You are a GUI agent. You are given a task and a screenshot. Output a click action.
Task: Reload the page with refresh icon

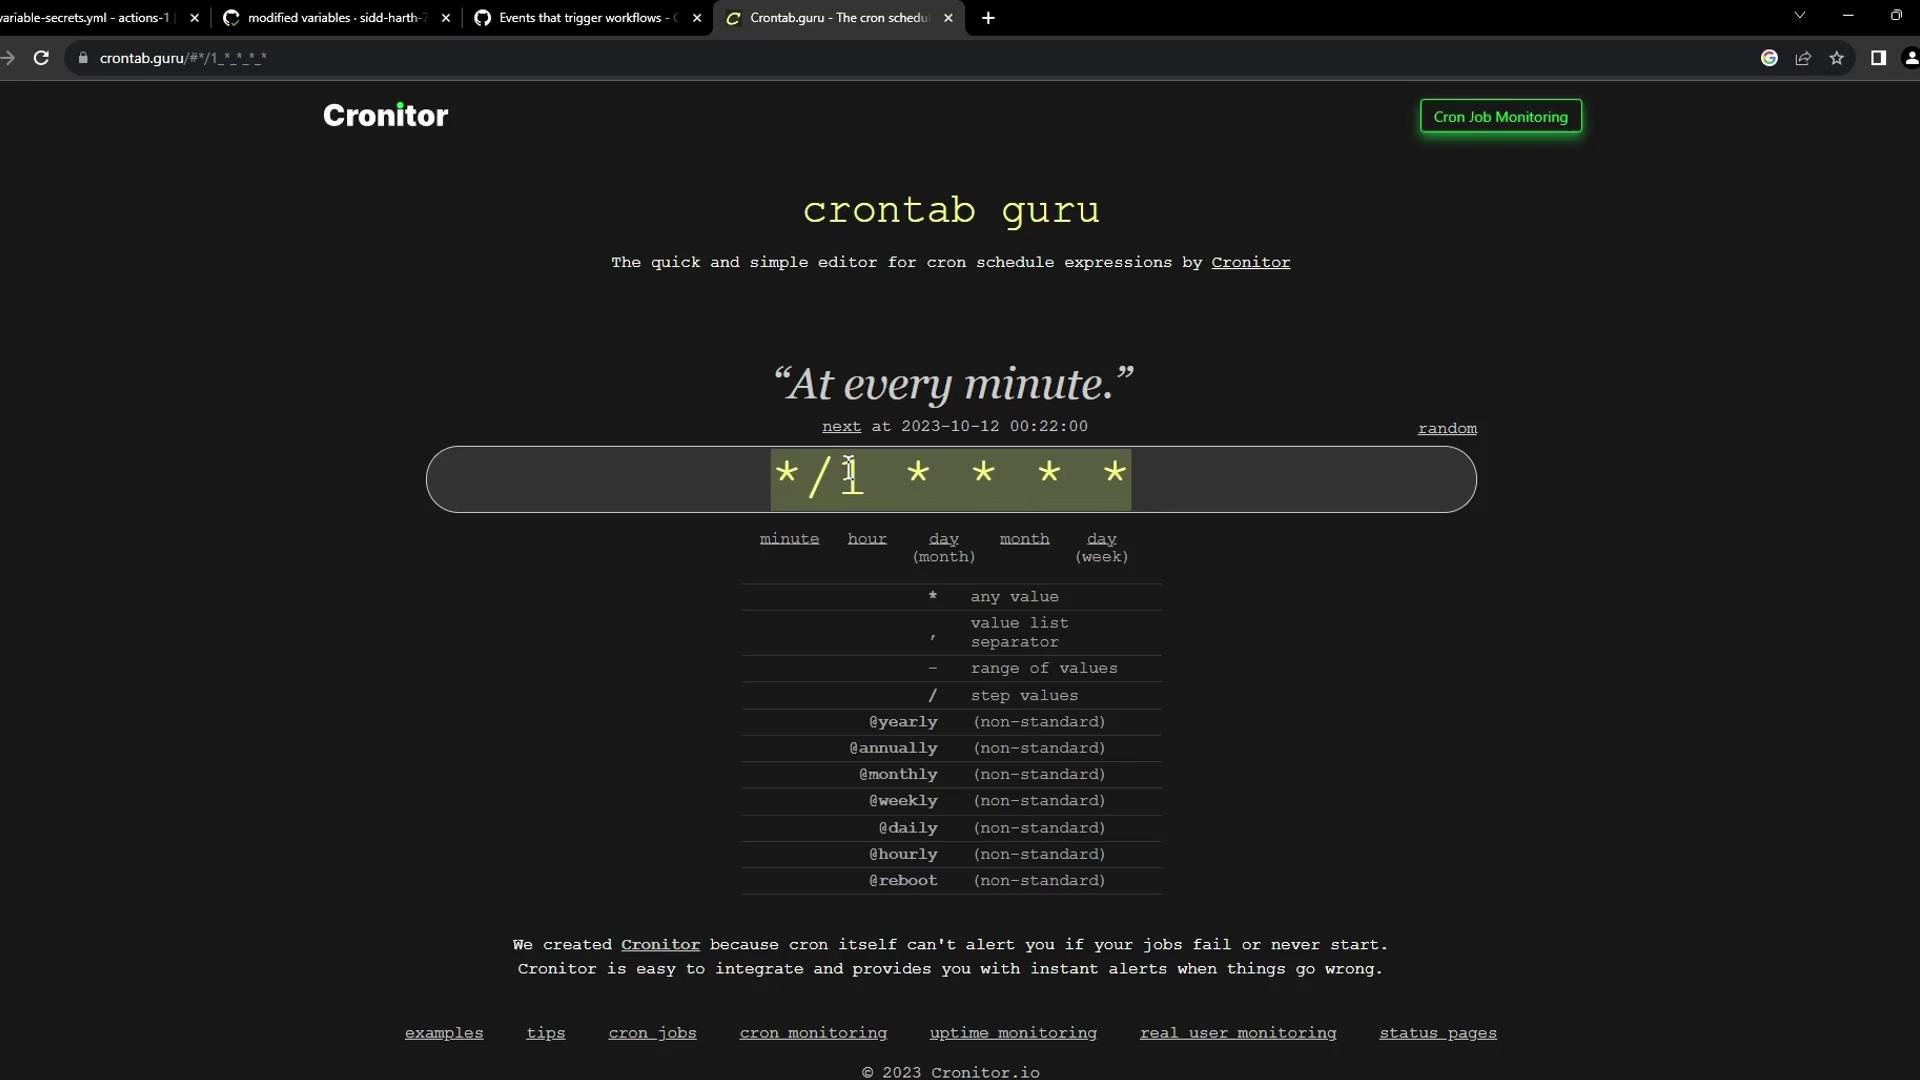tap(41, 58)
